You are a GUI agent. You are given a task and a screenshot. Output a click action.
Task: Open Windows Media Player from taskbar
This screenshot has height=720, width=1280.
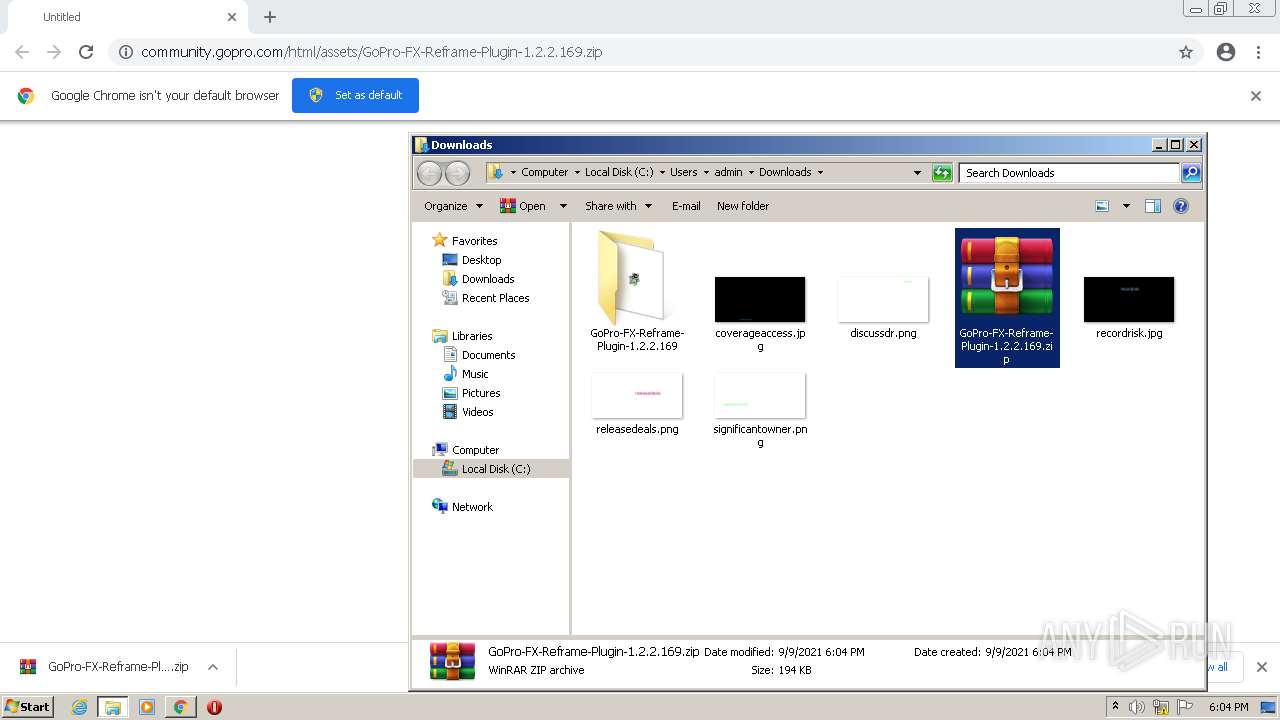147,707
